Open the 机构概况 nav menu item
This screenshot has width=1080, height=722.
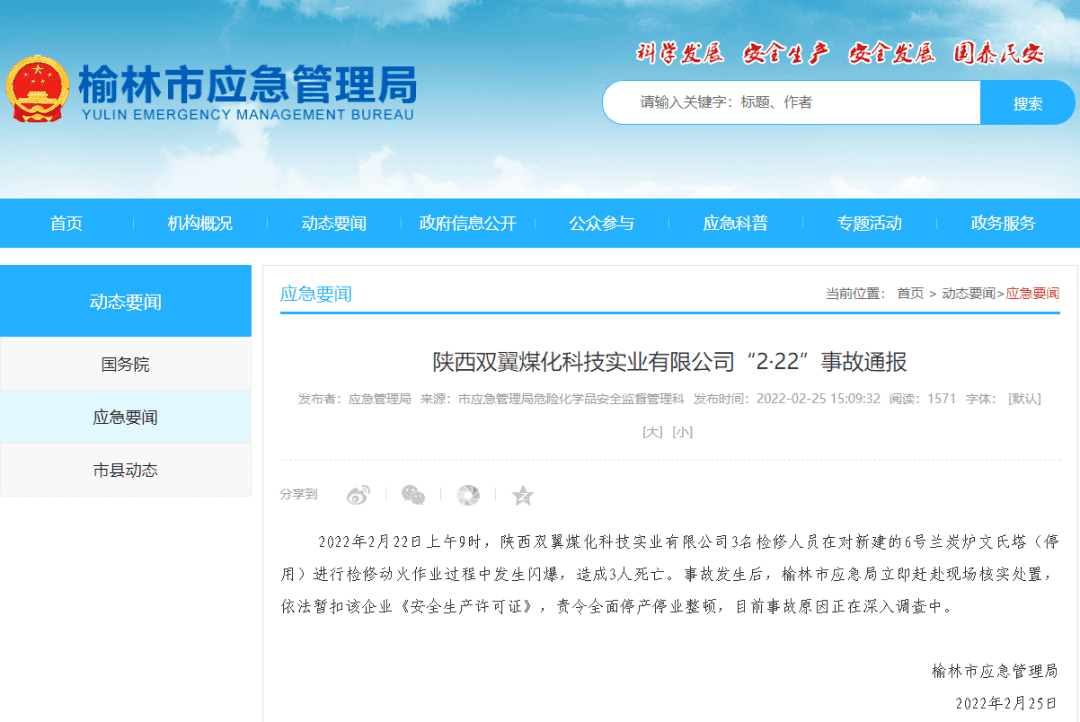coord(200,223)
